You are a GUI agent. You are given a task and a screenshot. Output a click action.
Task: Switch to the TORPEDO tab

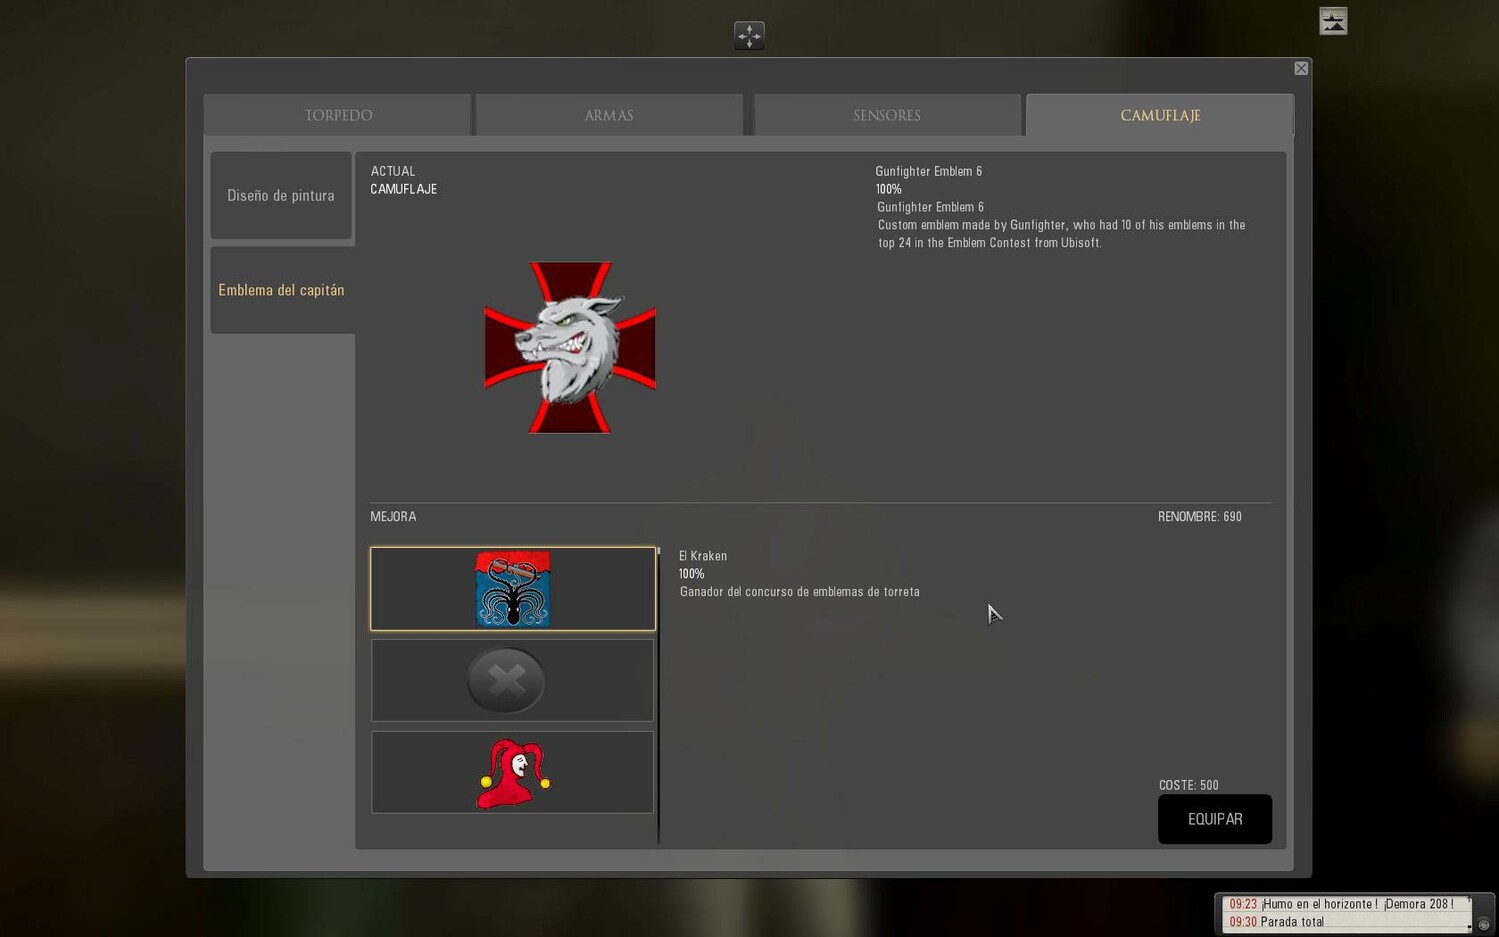[x=338, y=115]
